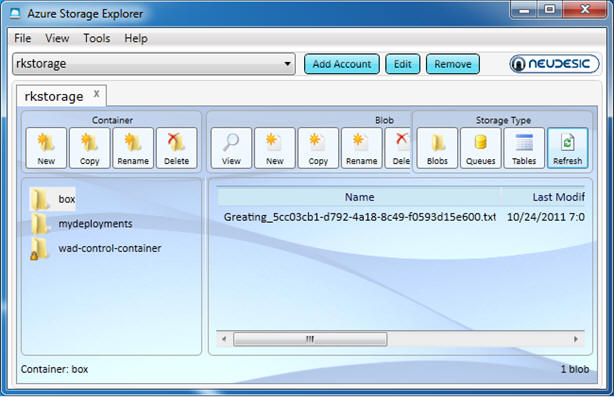Open the View menu

(57, 38)
